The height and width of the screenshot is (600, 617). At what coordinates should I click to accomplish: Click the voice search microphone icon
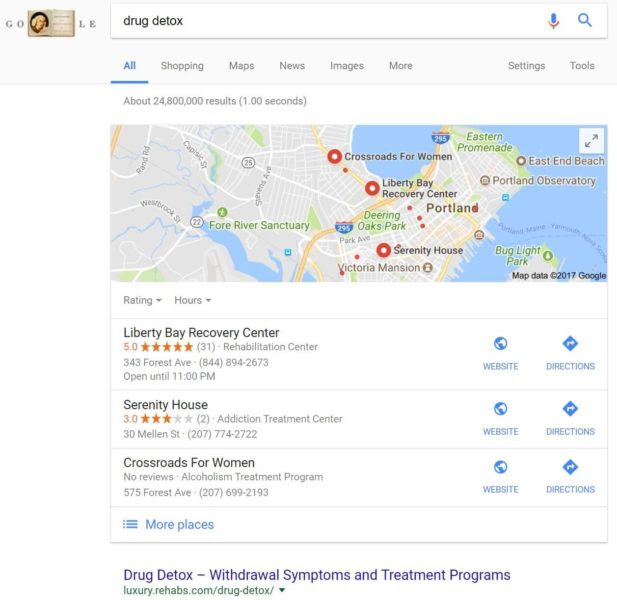pos(553,21)
